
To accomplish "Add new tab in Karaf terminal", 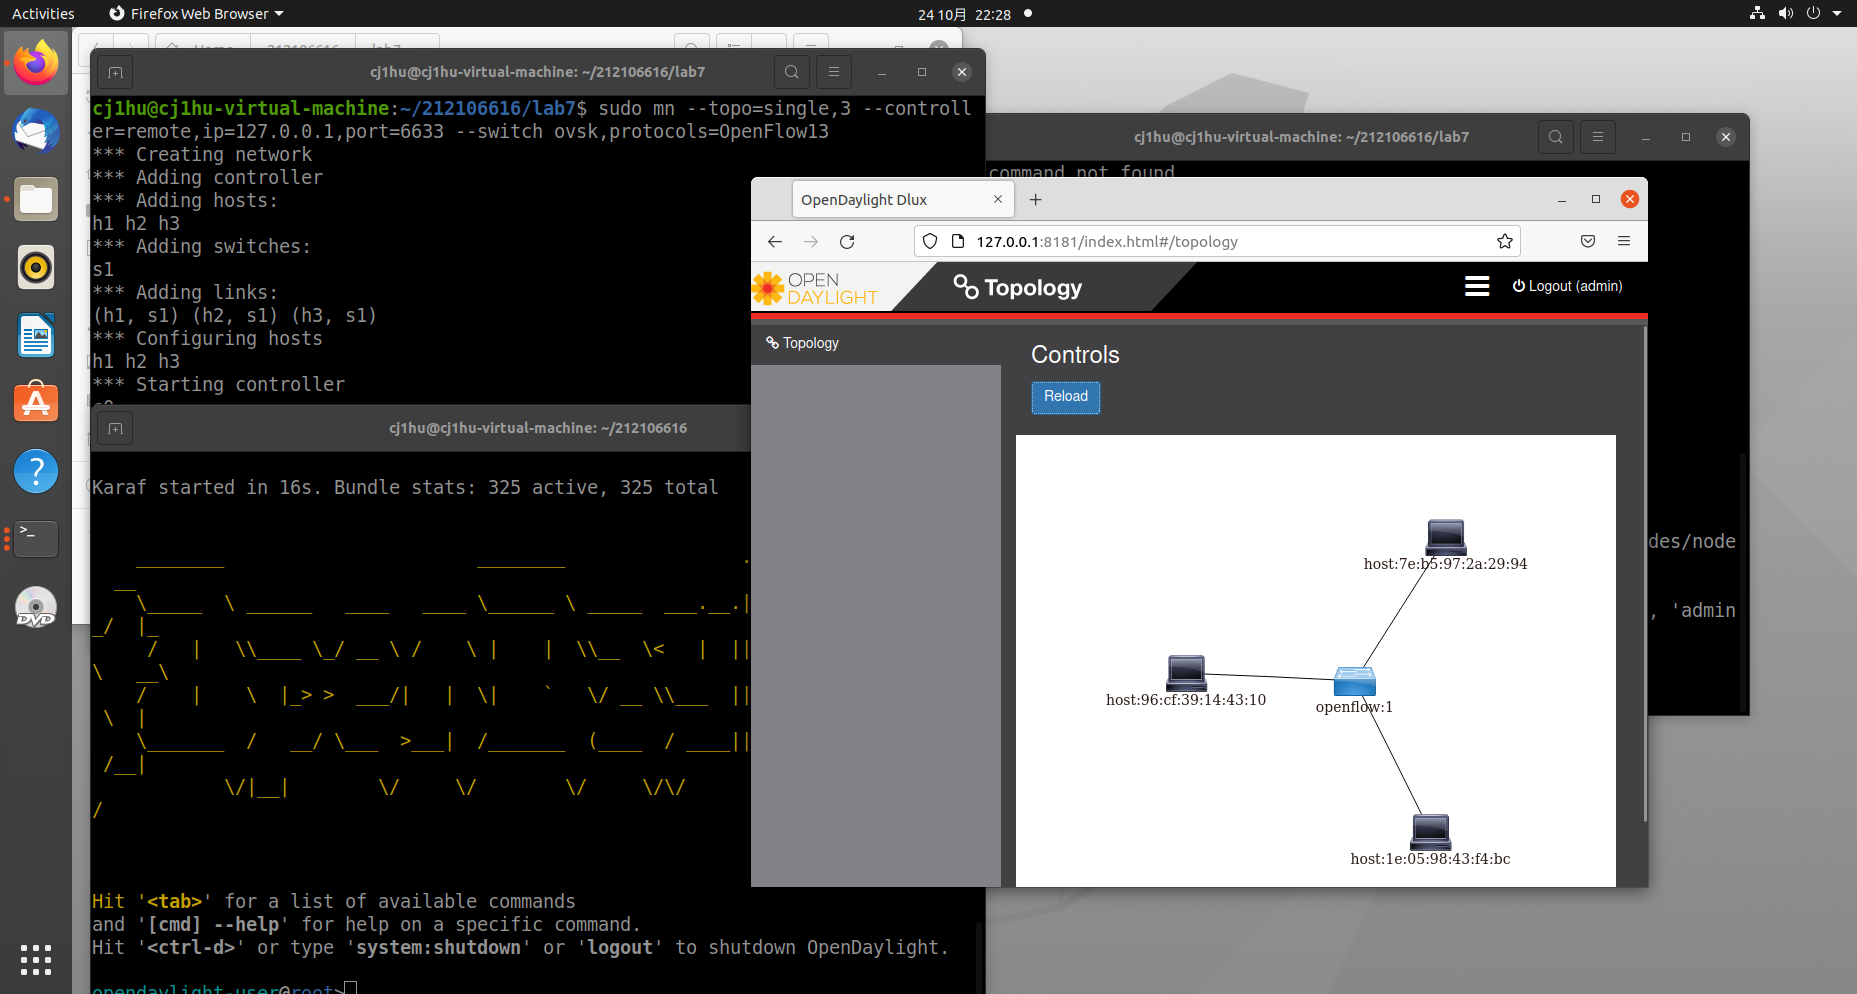I will click(x=116, y=428).
